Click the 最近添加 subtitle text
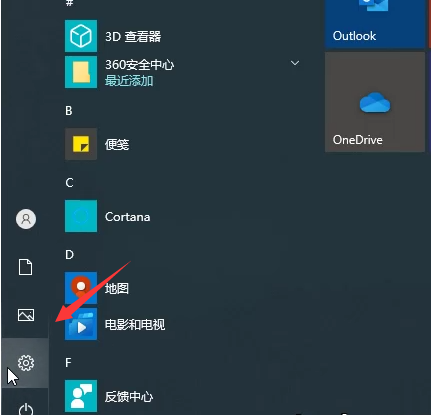This screenshot has height=416, width=431. click(x=129, y=81)
